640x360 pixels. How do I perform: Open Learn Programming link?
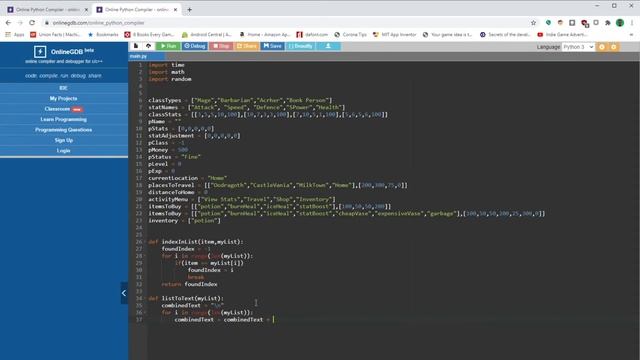64,120
